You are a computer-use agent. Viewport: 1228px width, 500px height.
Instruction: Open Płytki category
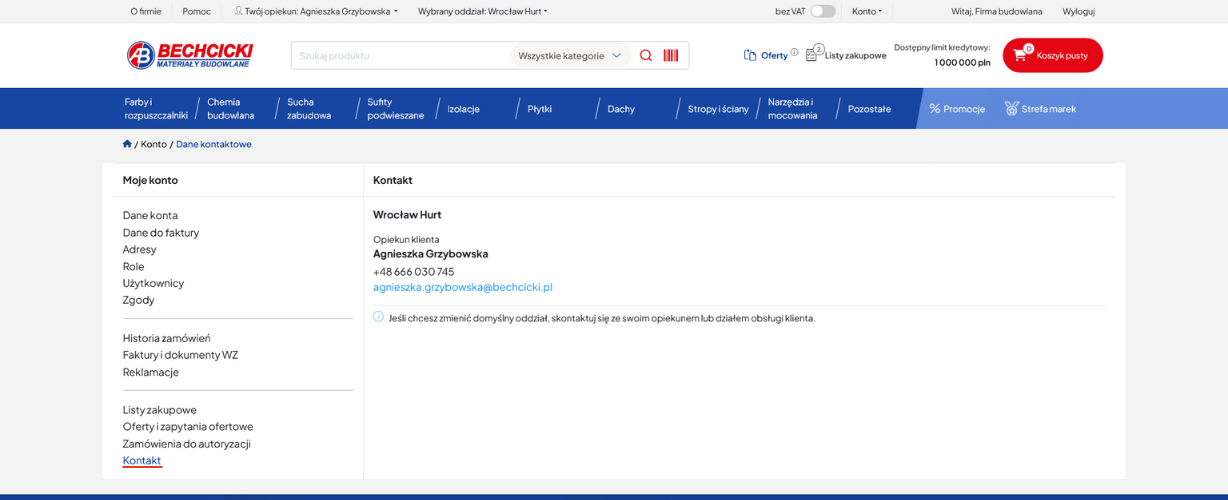click(540, 109)
